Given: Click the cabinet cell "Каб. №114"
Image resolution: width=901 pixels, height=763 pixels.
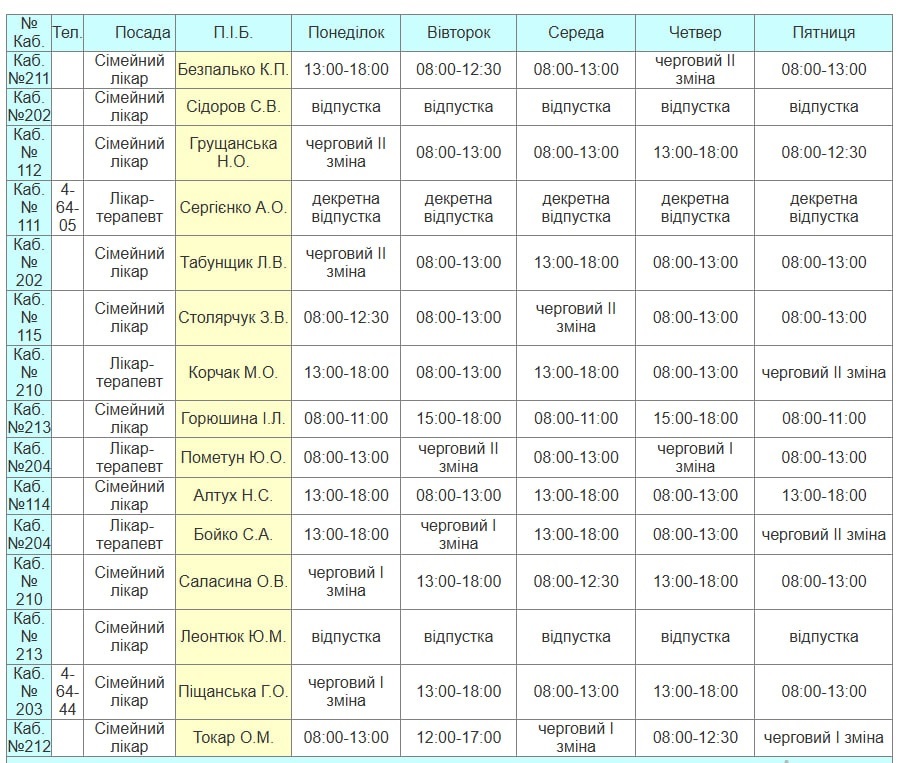Looking at the screenshot, I should tap(29, 495).
